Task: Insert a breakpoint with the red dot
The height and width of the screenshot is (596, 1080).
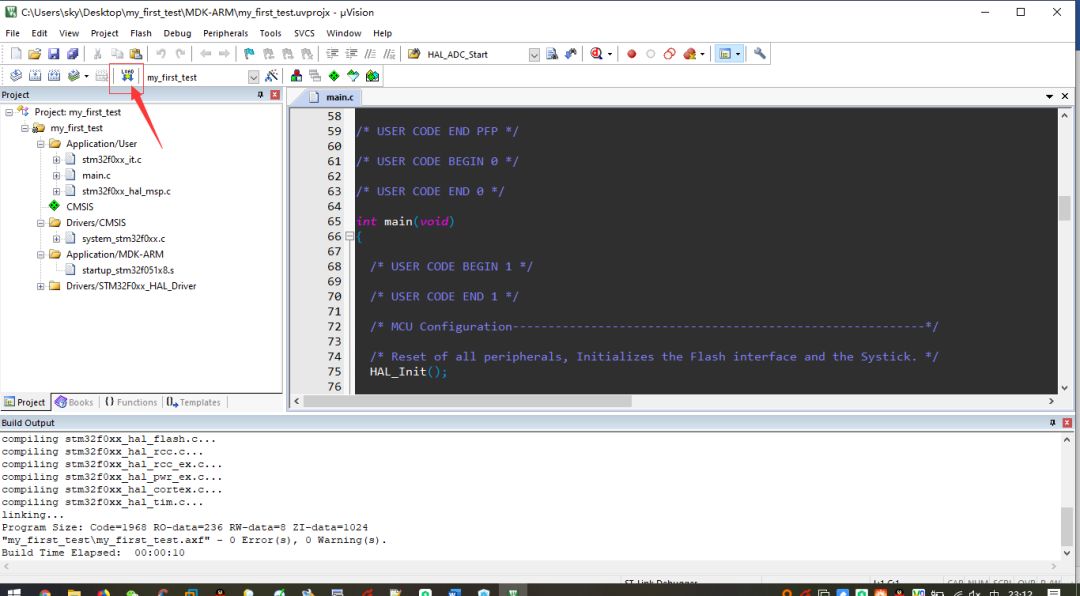Action: [x=631, y=54]
